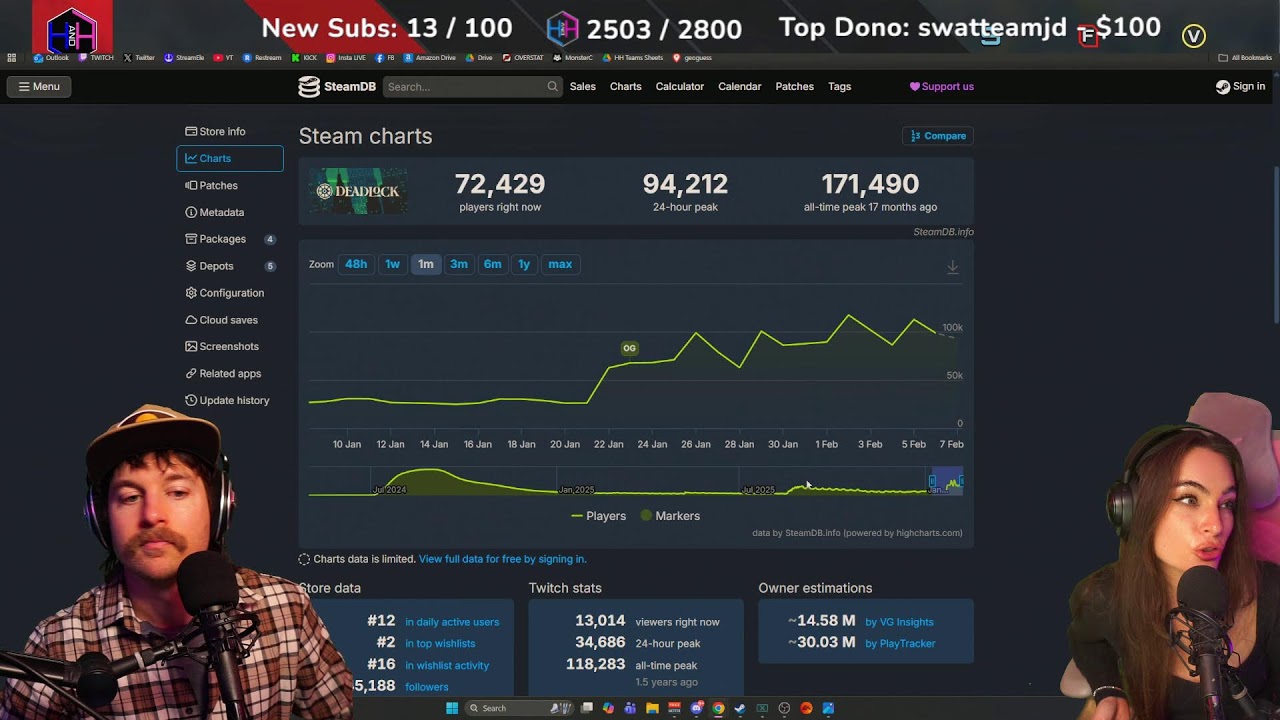Download the chart data via the arrow icon
1280x720 pixels.
(x=952, y=267)
